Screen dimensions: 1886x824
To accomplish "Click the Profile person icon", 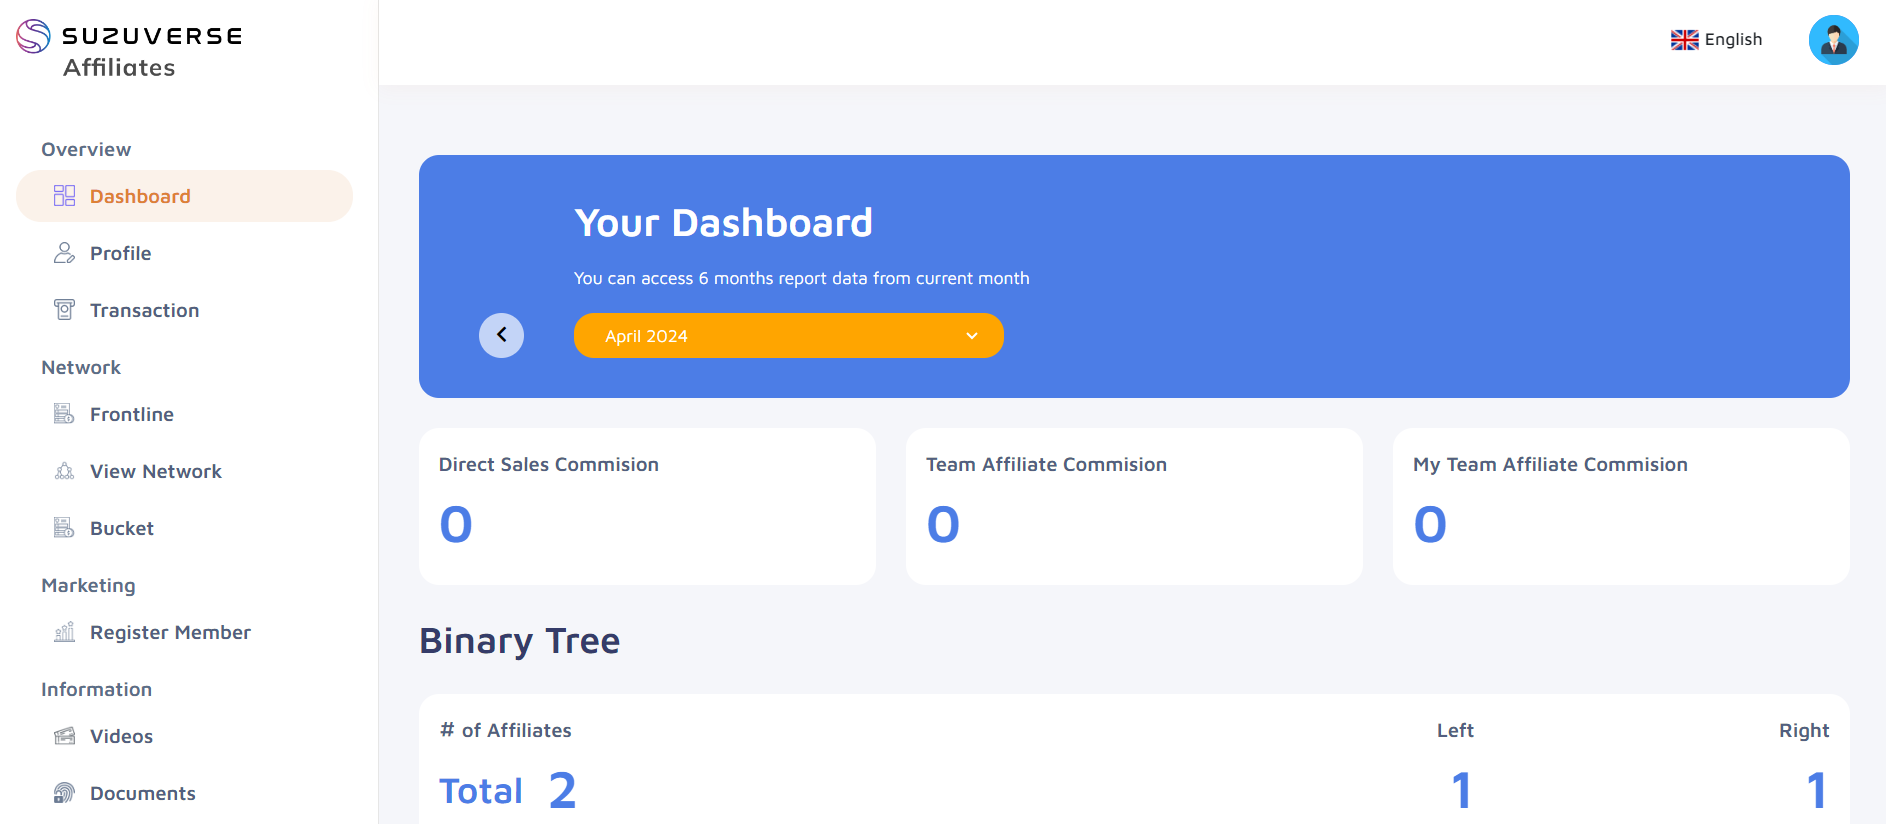I will coord(64,253).
